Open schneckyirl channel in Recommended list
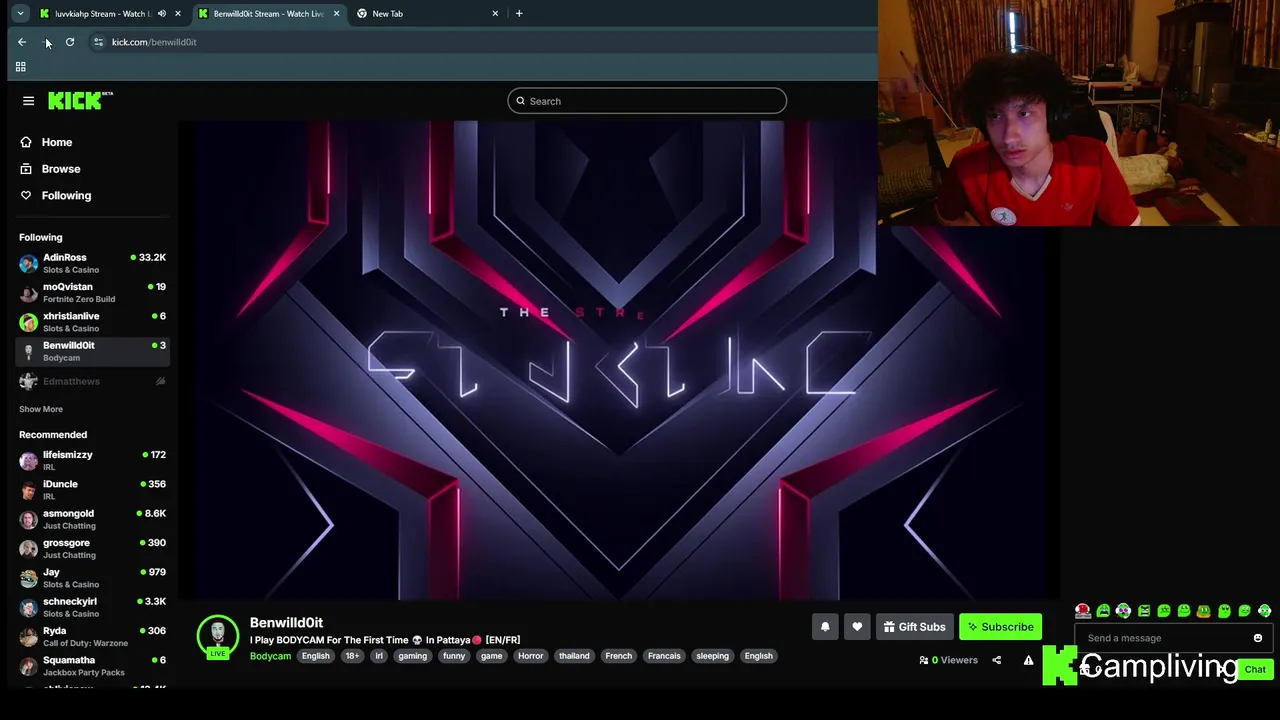1280x720 pixels. click(x=93, y=607)
